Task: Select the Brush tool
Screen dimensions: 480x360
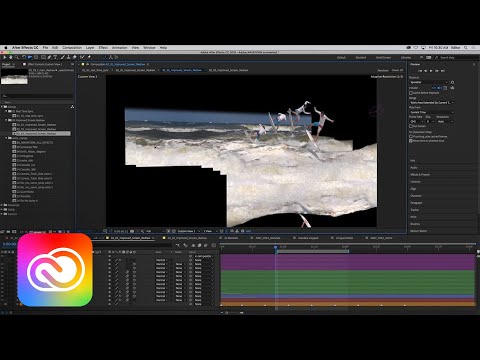Action: (62, 57)
